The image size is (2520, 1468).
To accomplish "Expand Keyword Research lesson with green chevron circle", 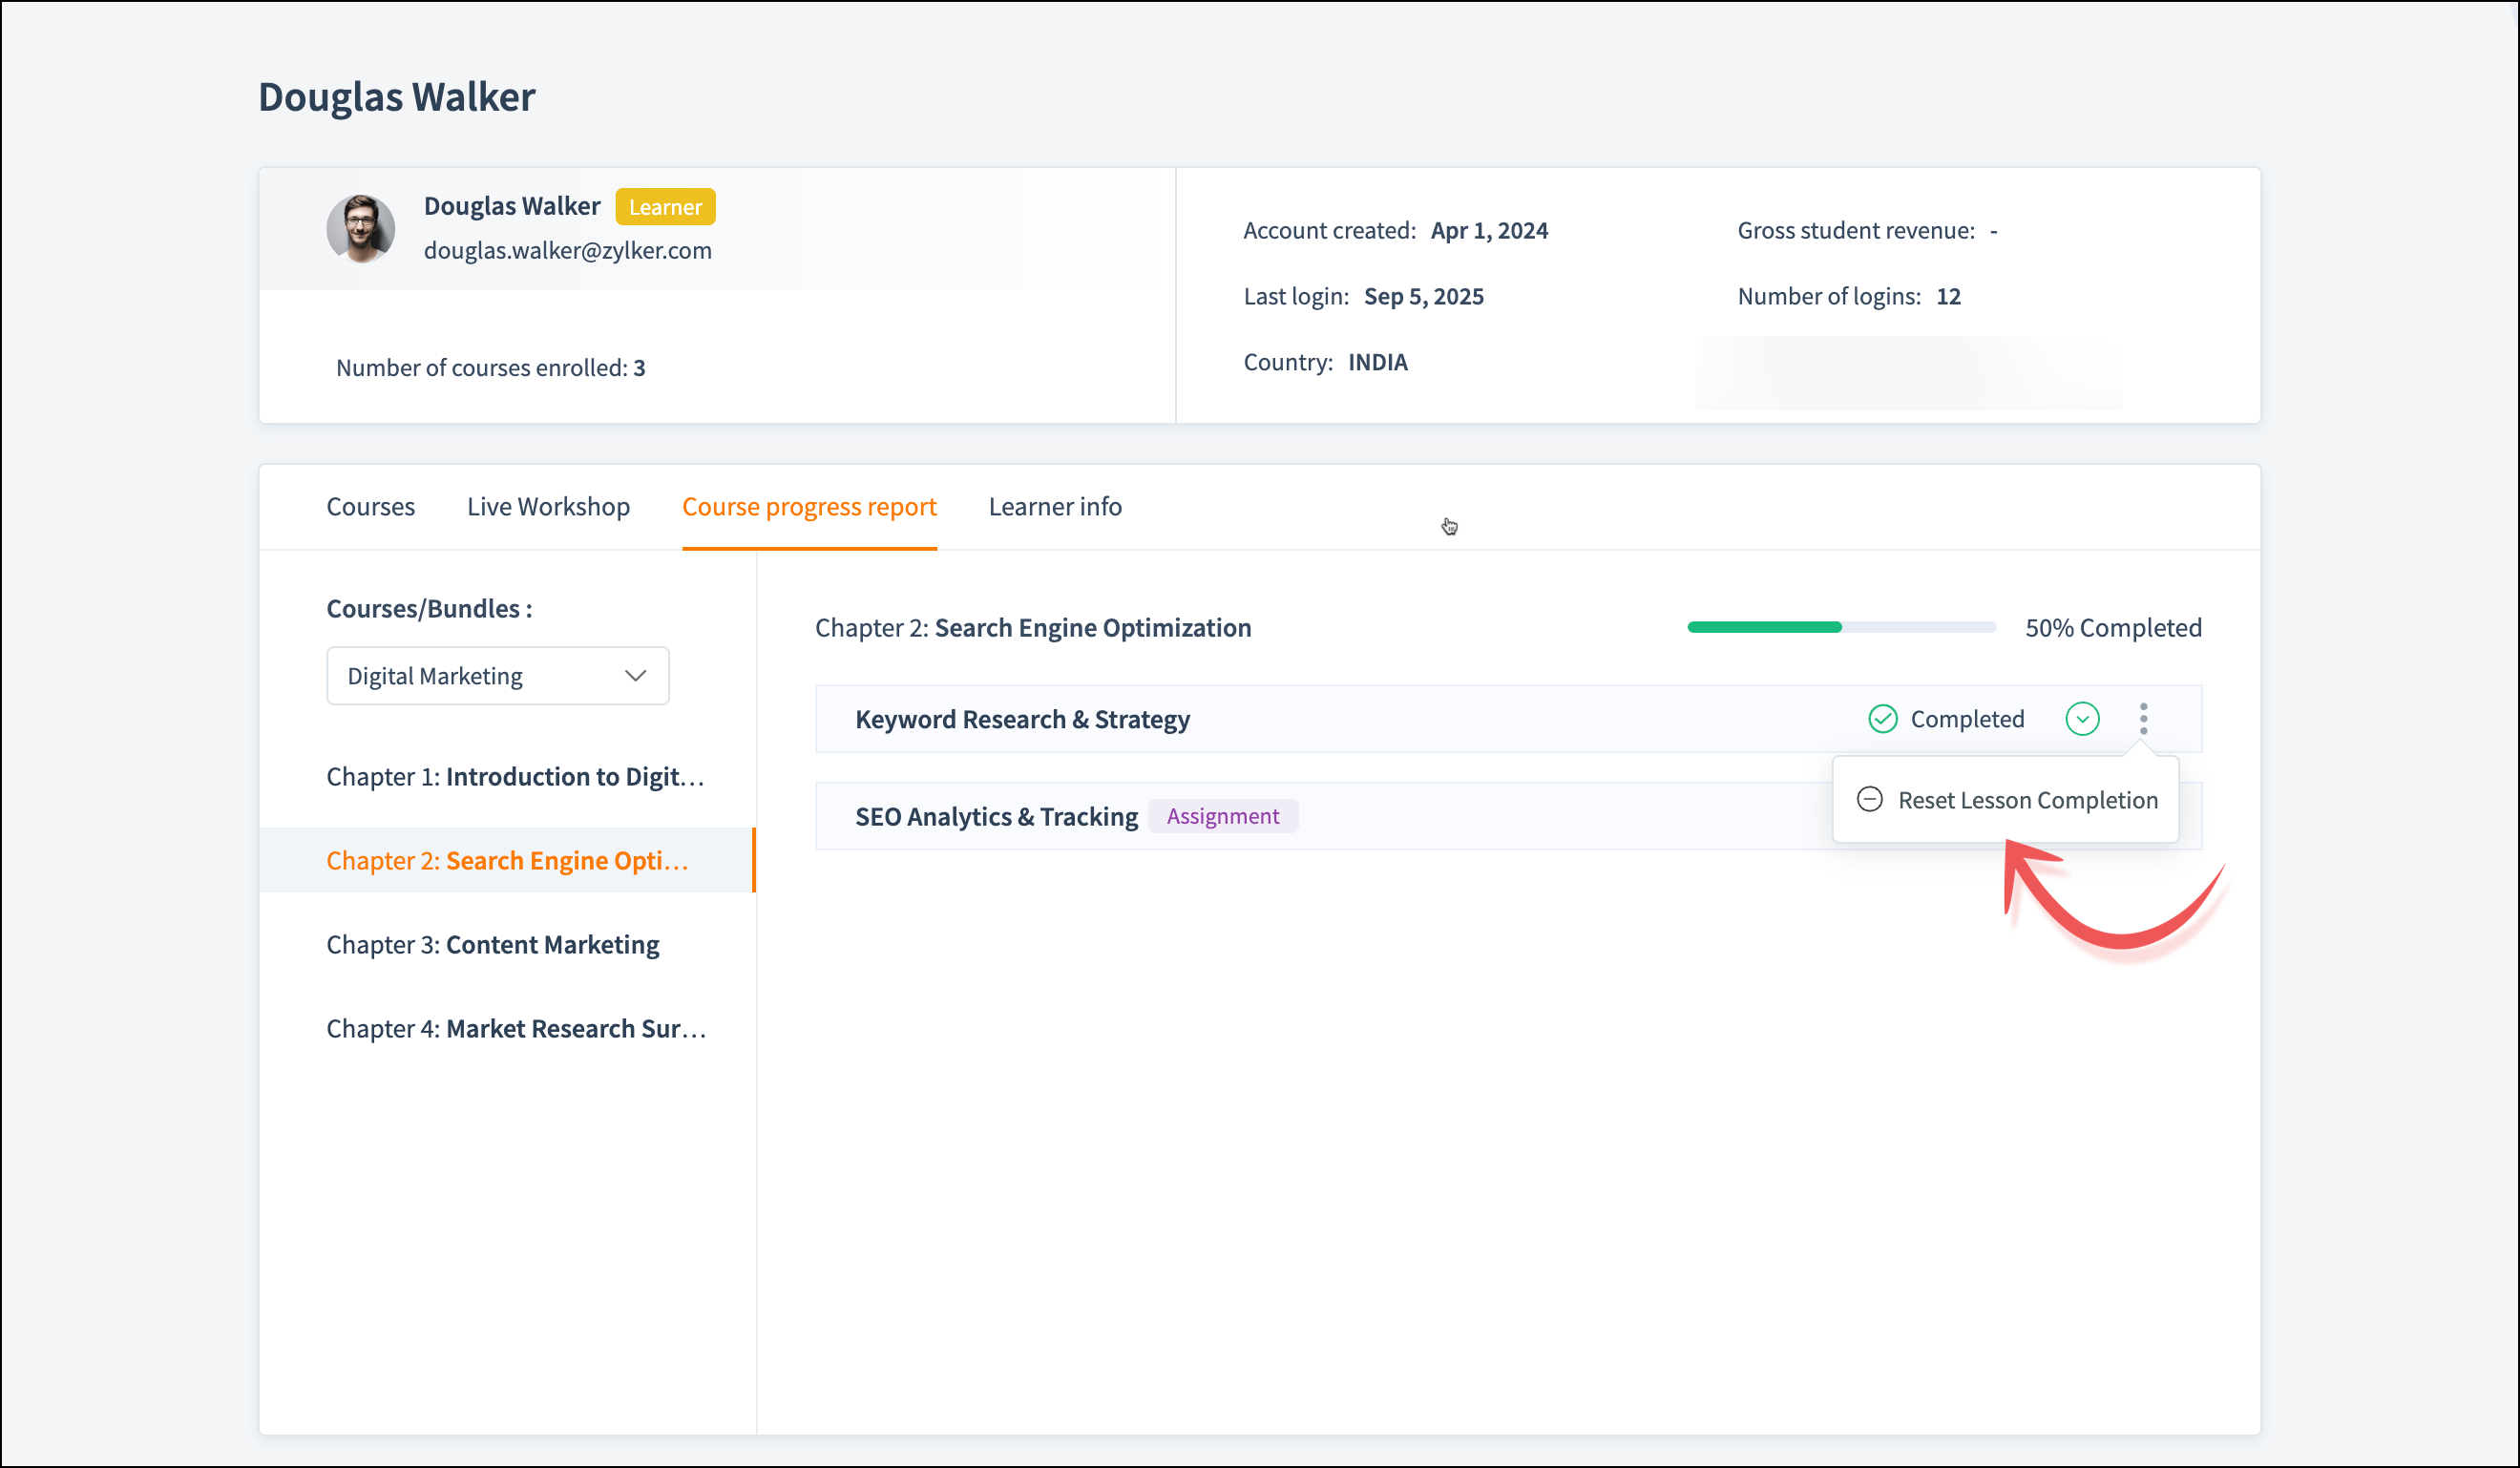I will (x=2082, y=718).
